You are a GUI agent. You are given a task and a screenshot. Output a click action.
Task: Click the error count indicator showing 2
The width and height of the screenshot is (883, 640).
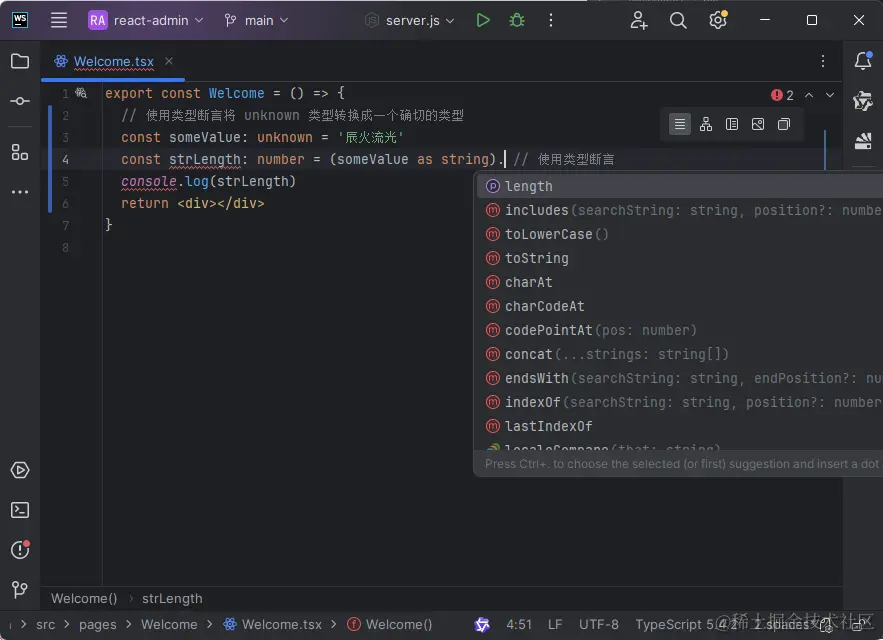coord(782,95)
